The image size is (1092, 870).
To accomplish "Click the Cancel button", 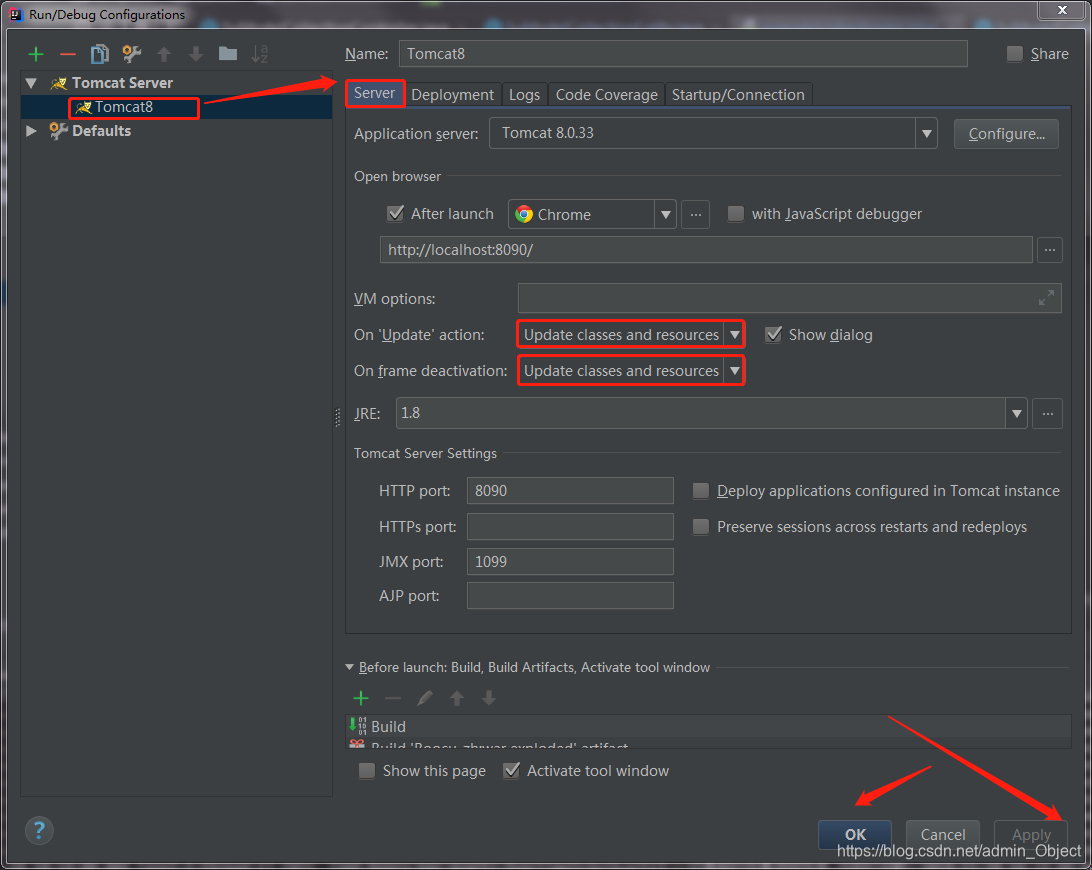I will click(x=942, y=834).
